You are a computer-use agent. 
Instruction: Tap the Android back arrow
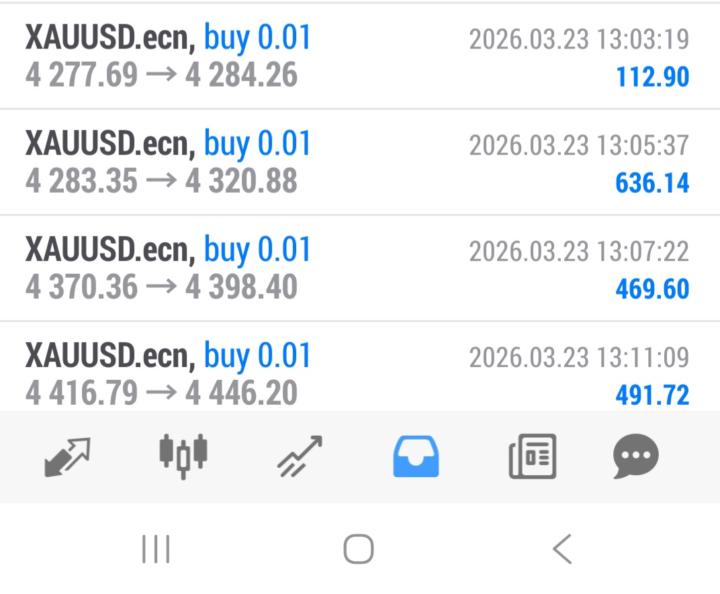click(x=562, y=549)
